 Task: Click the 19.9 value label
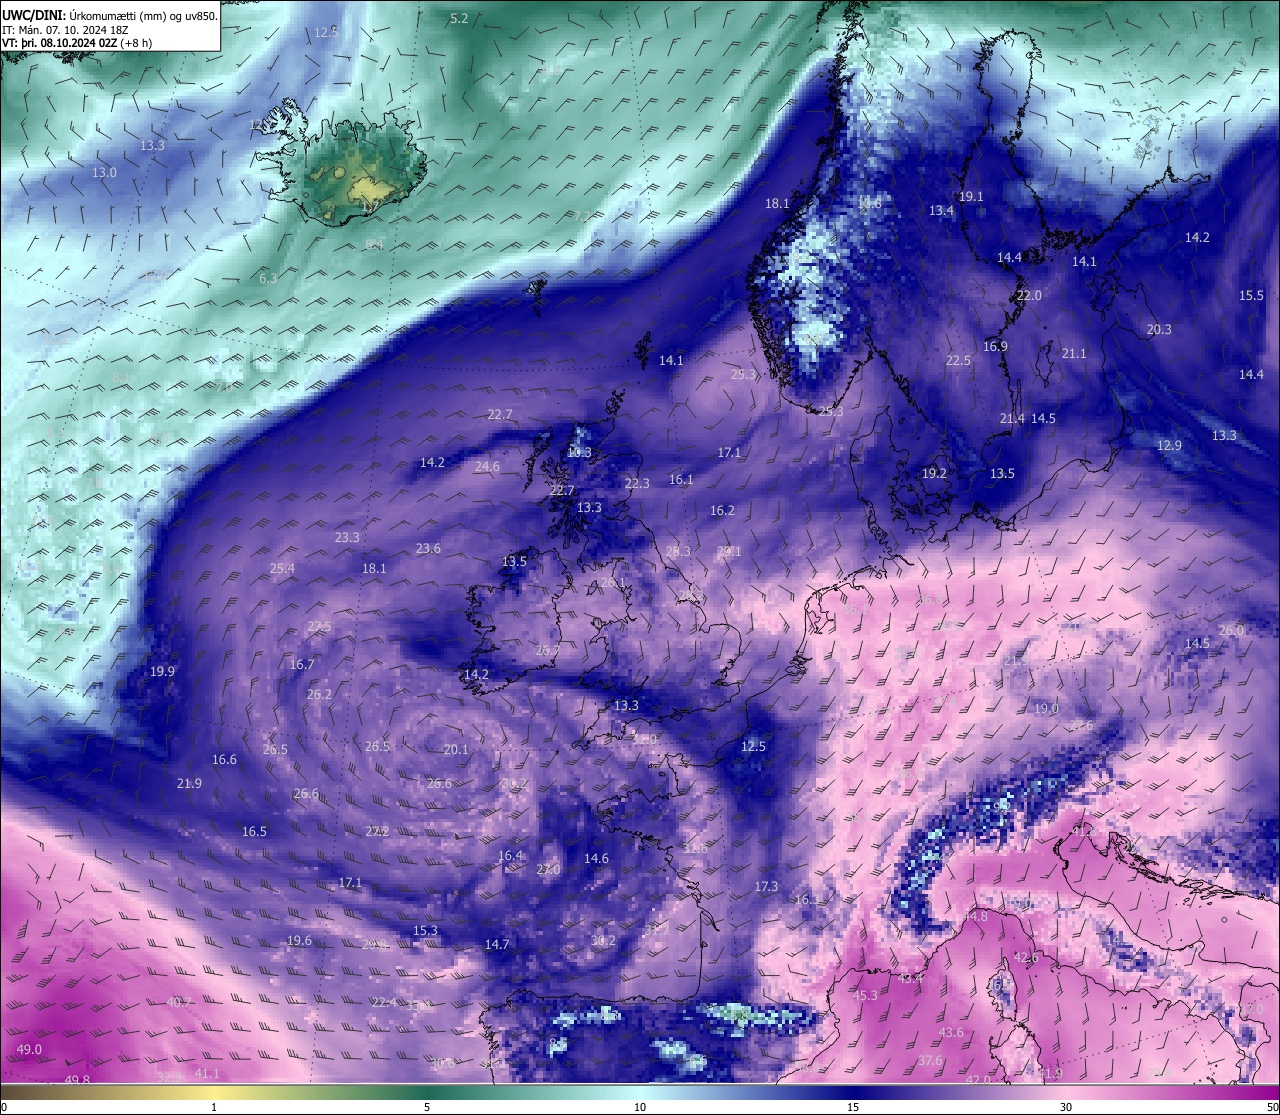(x=162, y=671)
